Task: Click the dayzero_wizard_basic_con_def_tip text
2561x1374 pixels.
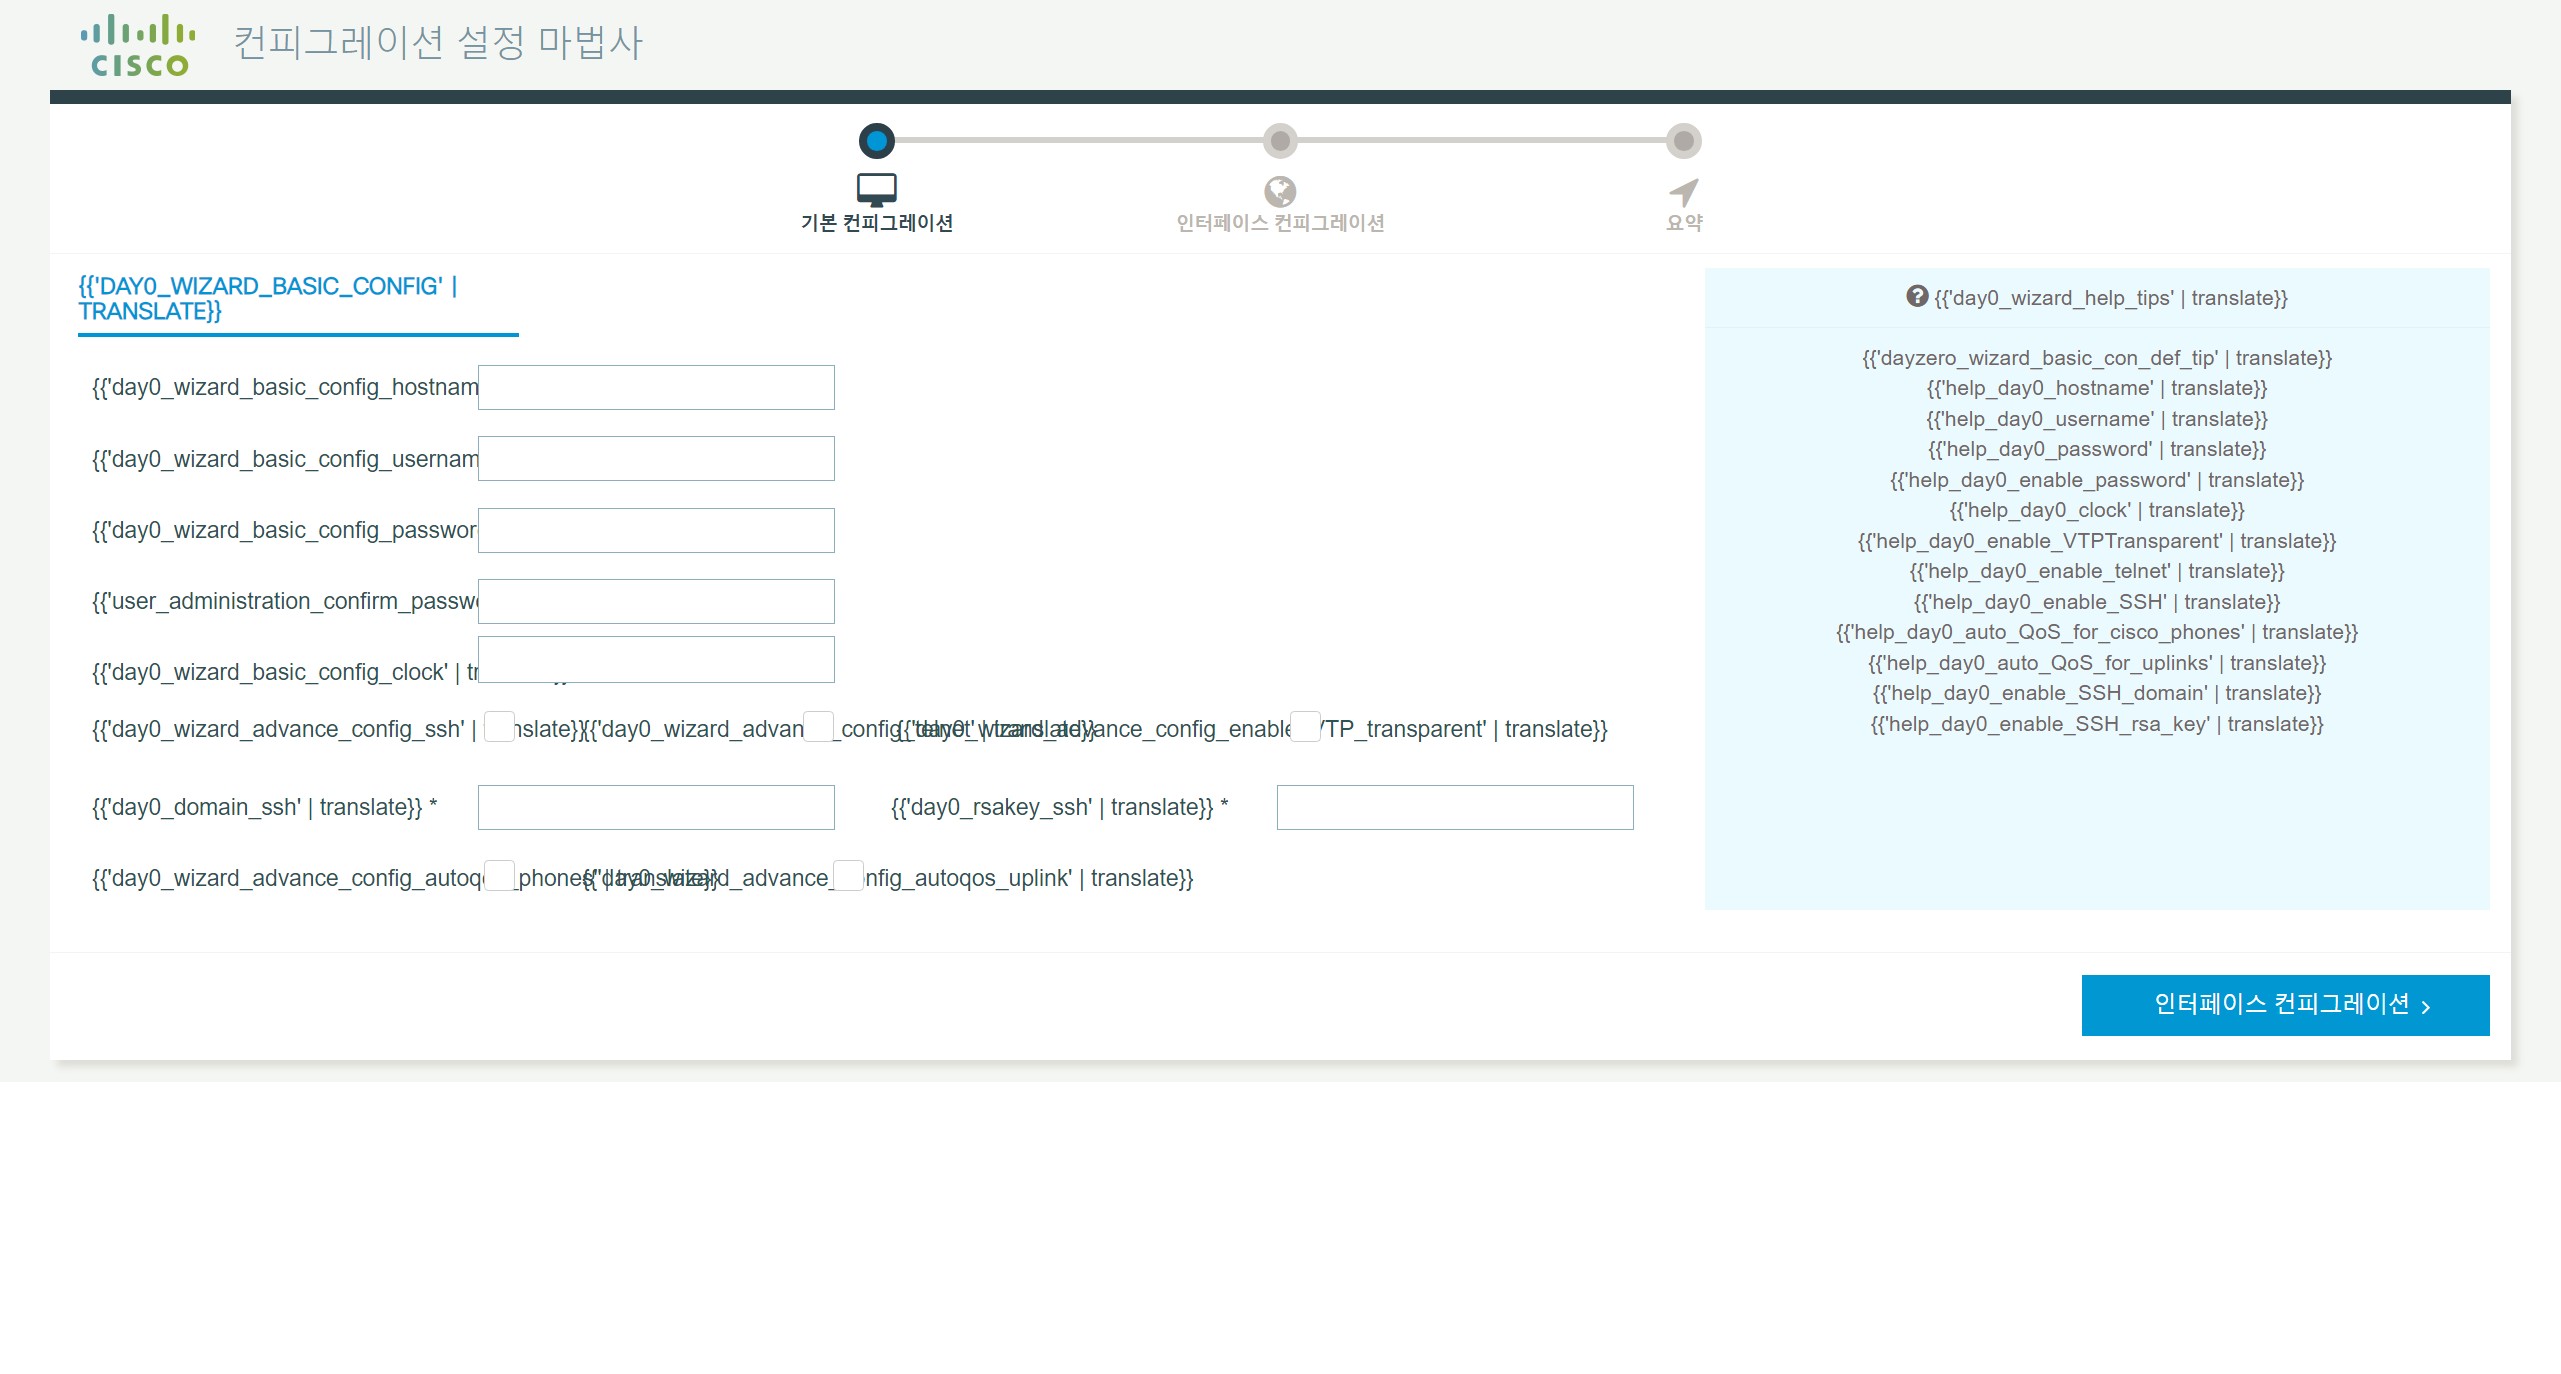Action: (2097, 358)
